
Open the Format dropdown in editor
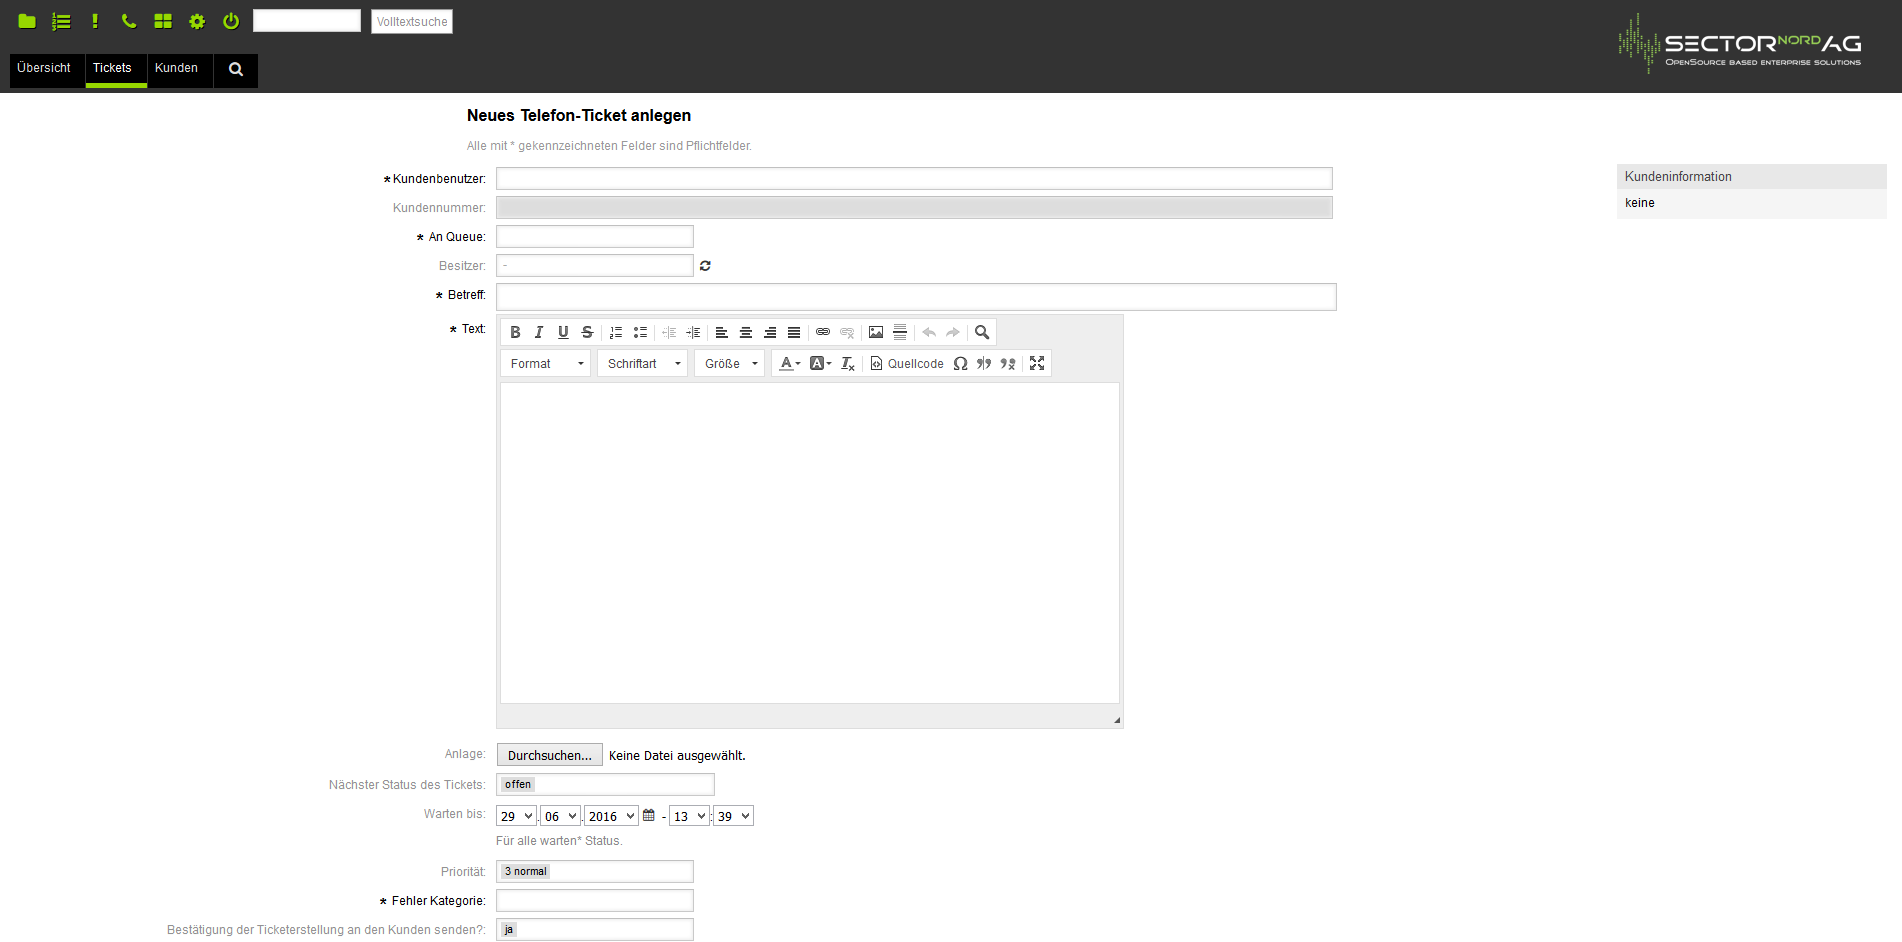[x=546, y=364]
